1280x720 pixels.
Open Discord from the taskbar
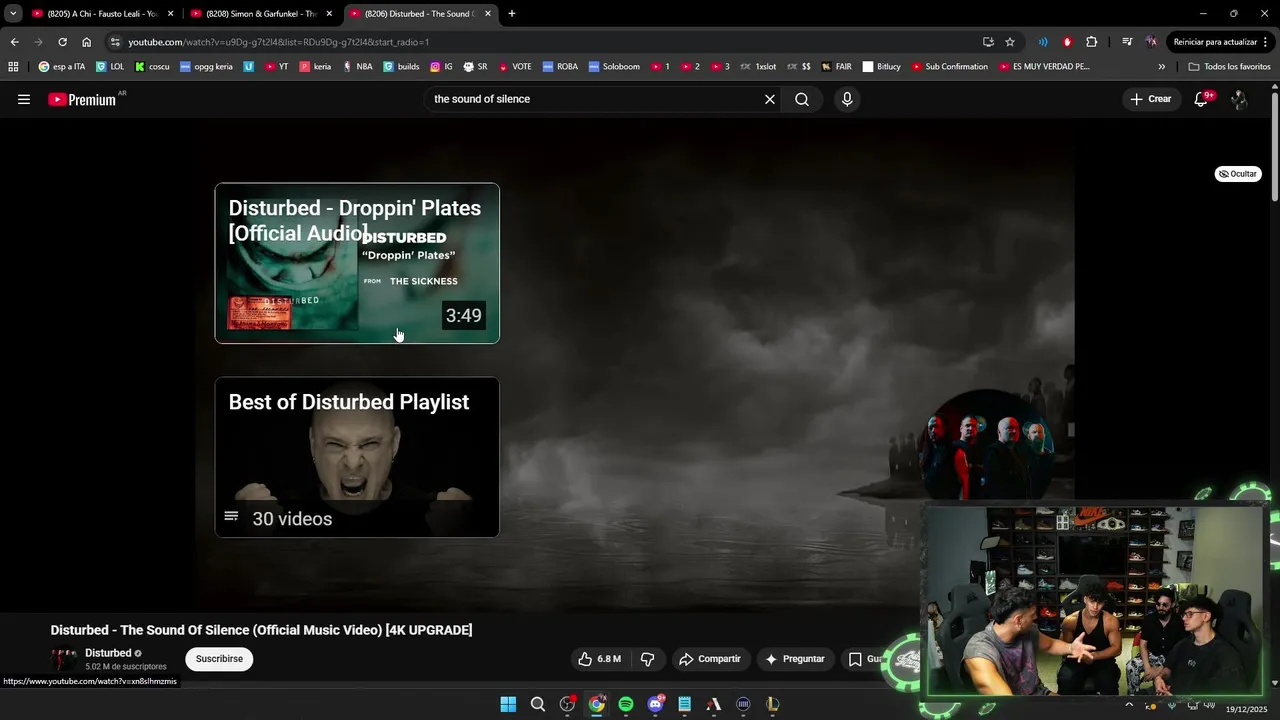point(655,704)
